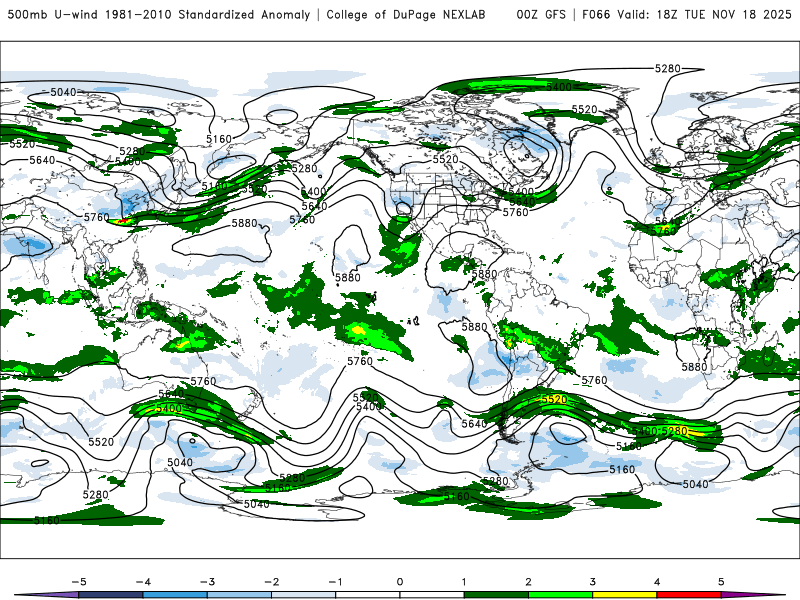Click the colorbar tick label "3"
The height and width of the screenshot is (600, 800).
[592, 582]
